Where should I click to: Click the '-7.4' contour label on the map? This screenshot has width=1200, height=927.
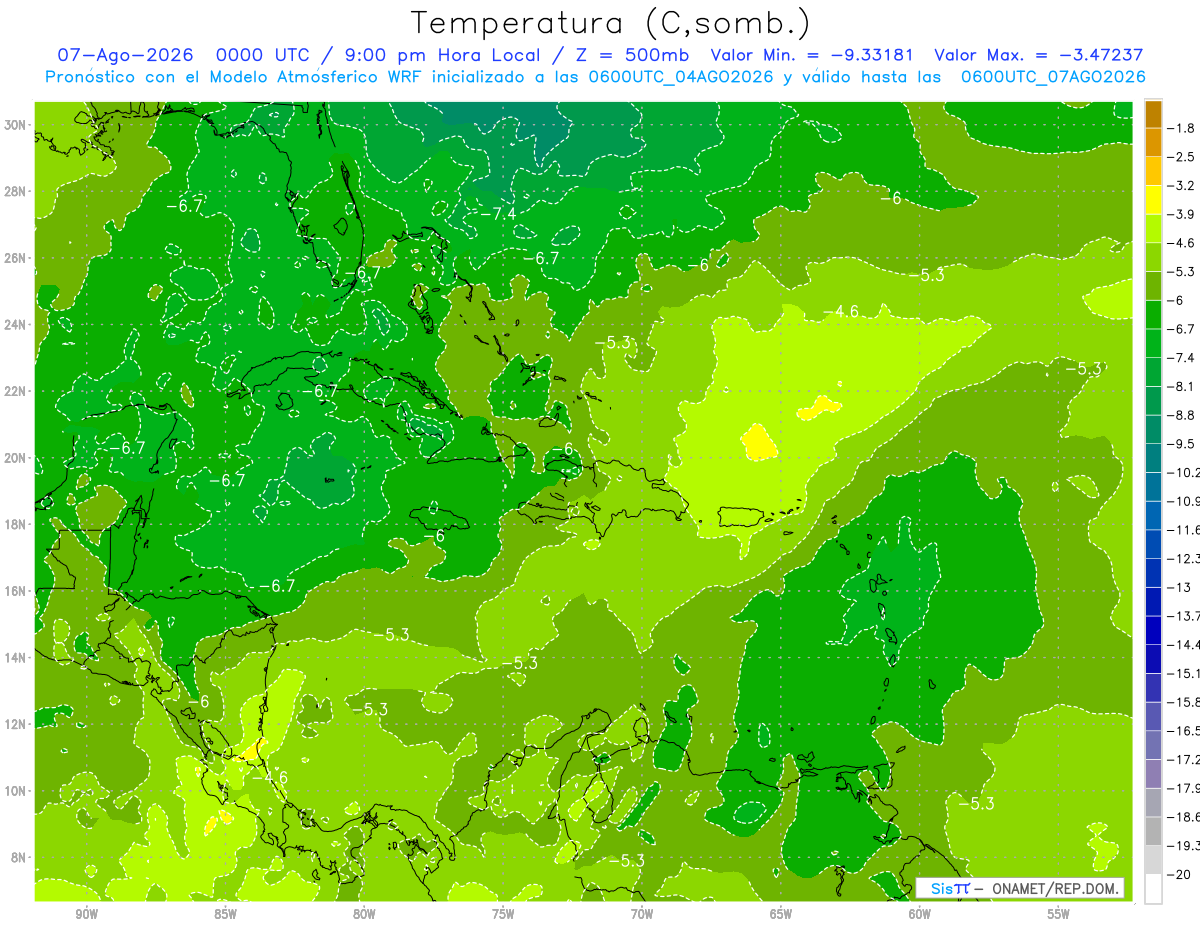point(497,214)
